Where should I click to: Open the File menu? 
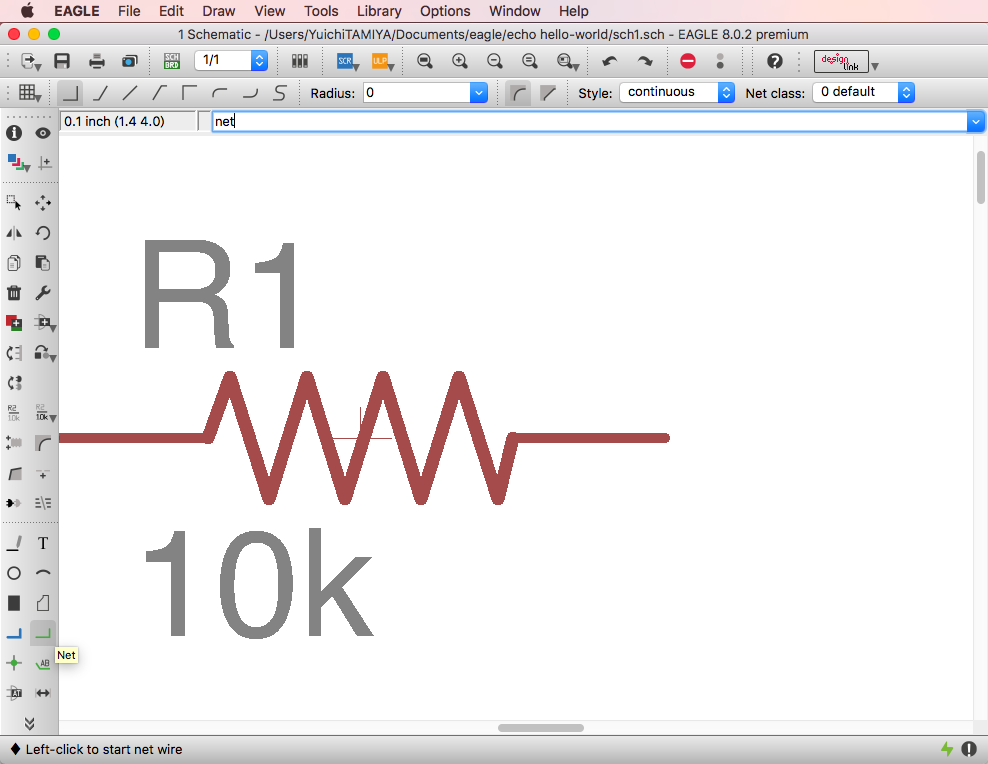coord(129,11)
